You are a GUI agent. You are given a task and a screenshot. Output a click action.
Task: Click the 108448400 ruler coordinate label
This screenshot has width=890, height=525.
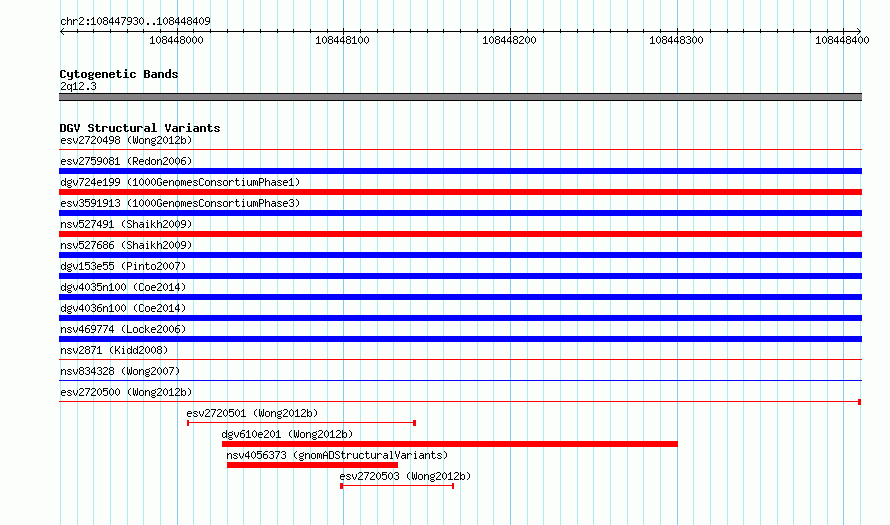pyautogui.click(x=842, y=40)
